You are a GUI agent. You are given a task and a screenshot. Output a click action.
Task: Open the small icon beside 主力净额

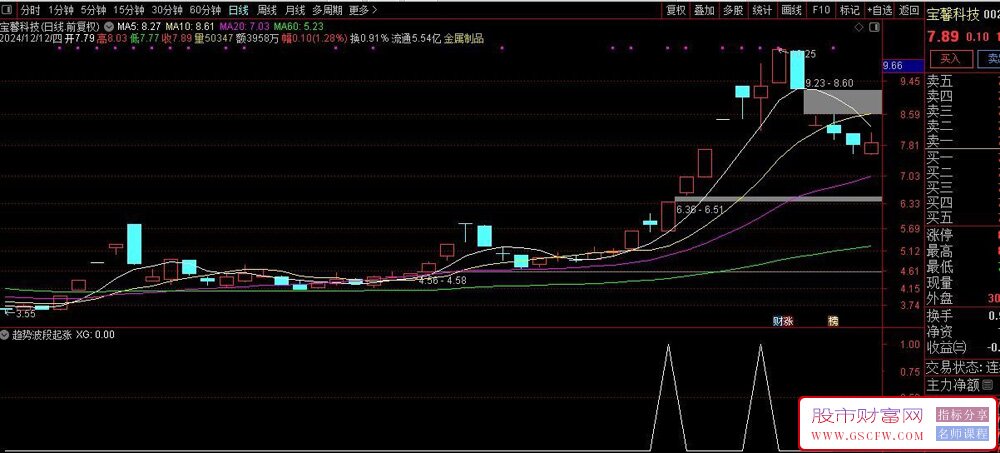989,385
